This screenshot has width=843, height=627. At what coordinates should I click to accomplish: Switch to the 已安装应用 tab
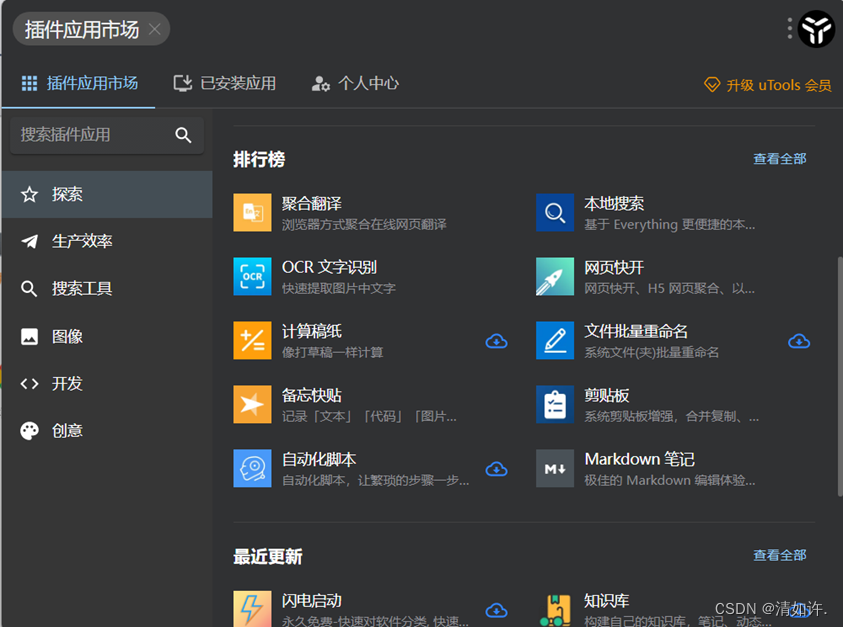(225, 83)
